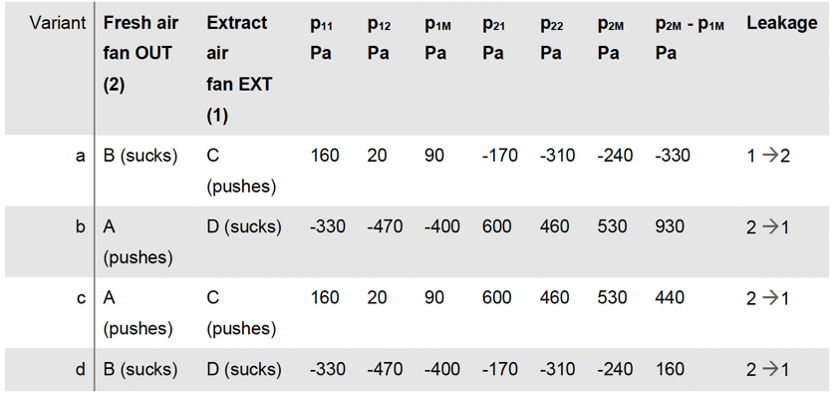The width and height of the screenshot is (837, 397).
Task: Select the 440 value in row c
Action: (x=669, y=298)
